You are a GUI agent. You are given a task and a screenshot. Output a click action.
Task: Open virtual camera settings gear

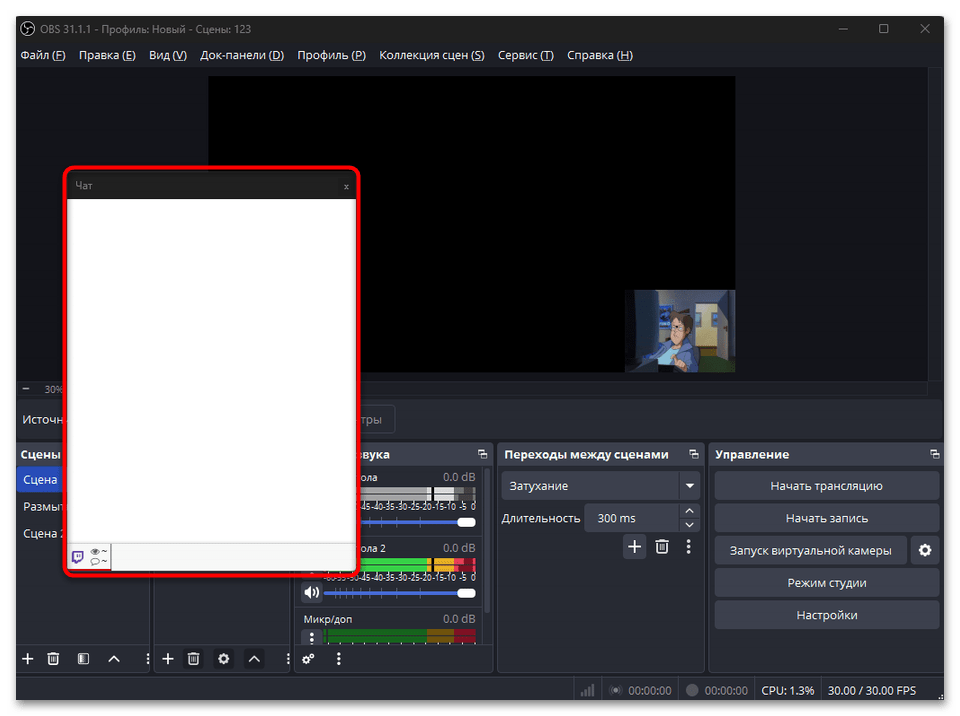(924, 551)
